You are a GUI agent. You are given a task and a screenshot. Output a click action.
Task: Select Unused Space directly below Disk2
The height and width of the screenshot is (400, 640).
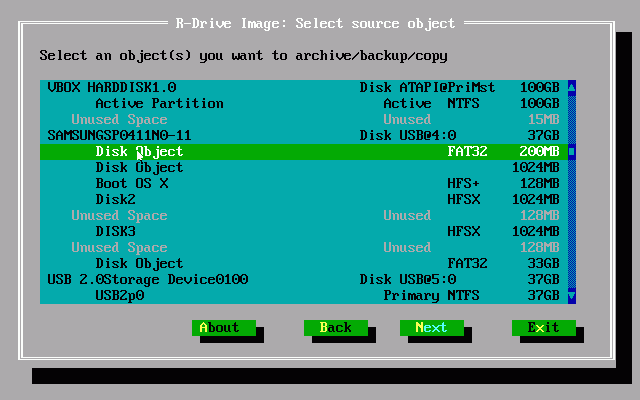tap(119, 216)
